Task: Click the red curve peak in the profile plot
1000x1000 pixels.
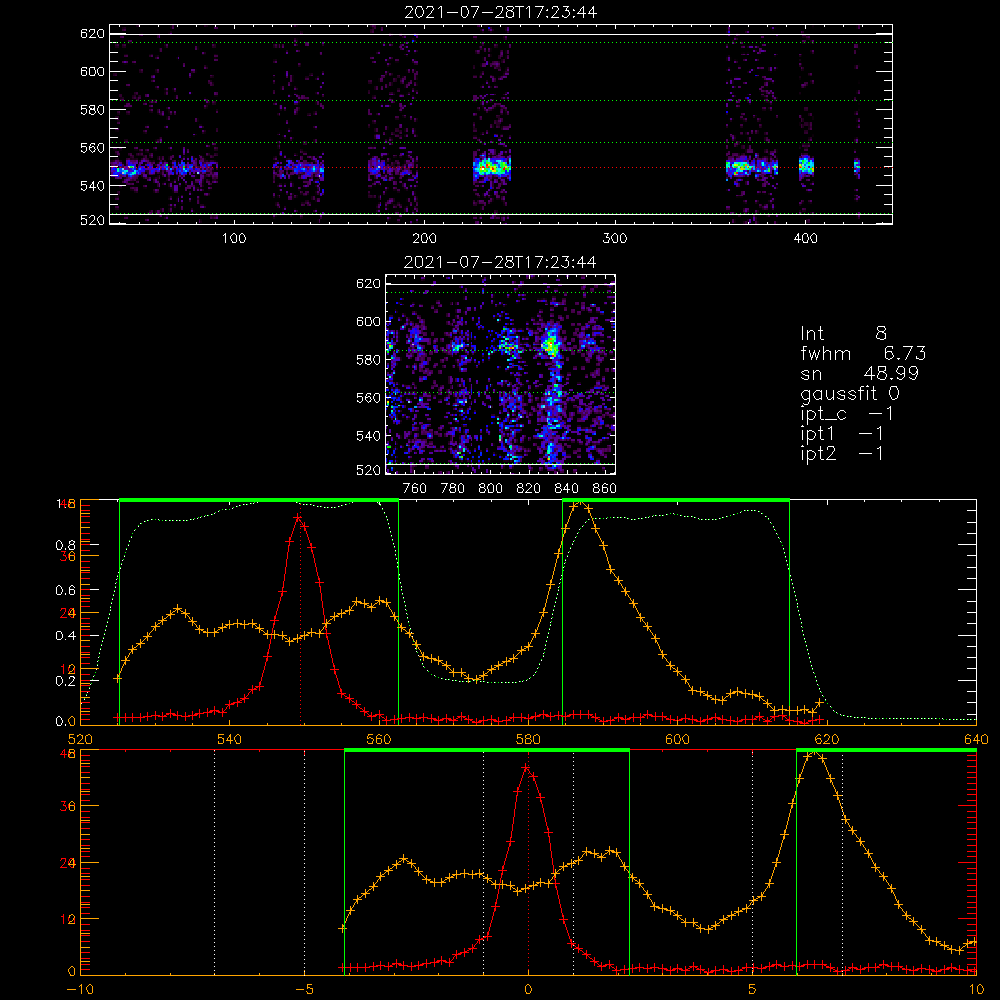Action: click(298, 517)
